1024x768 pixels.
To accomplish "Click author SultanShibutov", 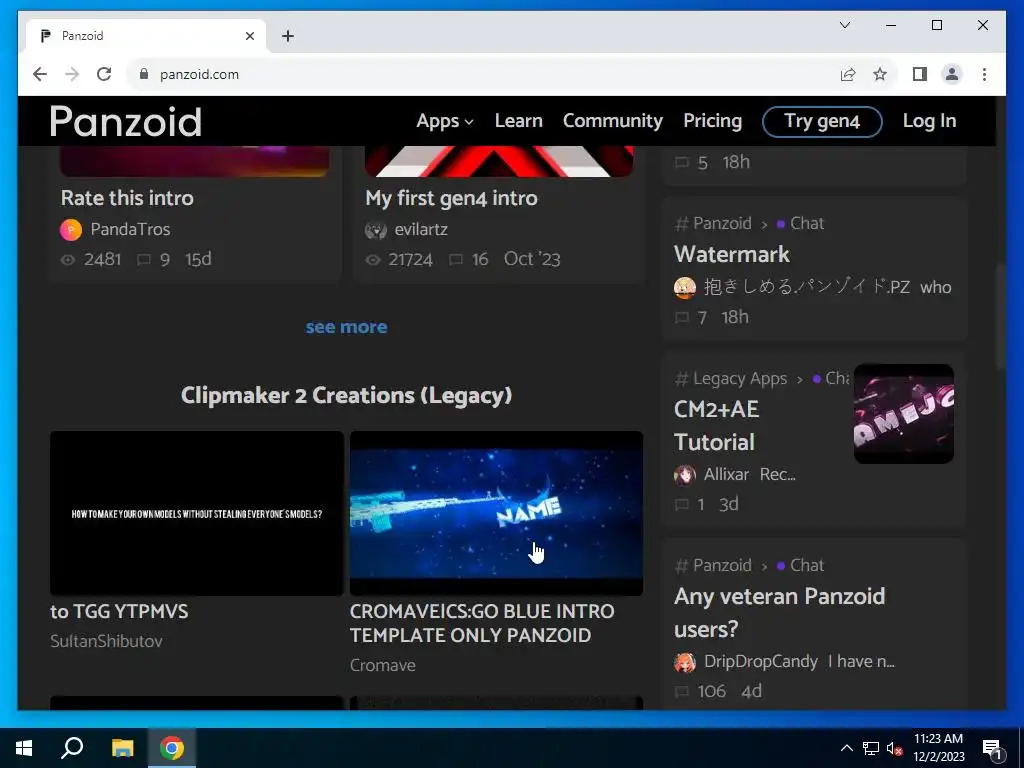I will click(x=106, y=641).
